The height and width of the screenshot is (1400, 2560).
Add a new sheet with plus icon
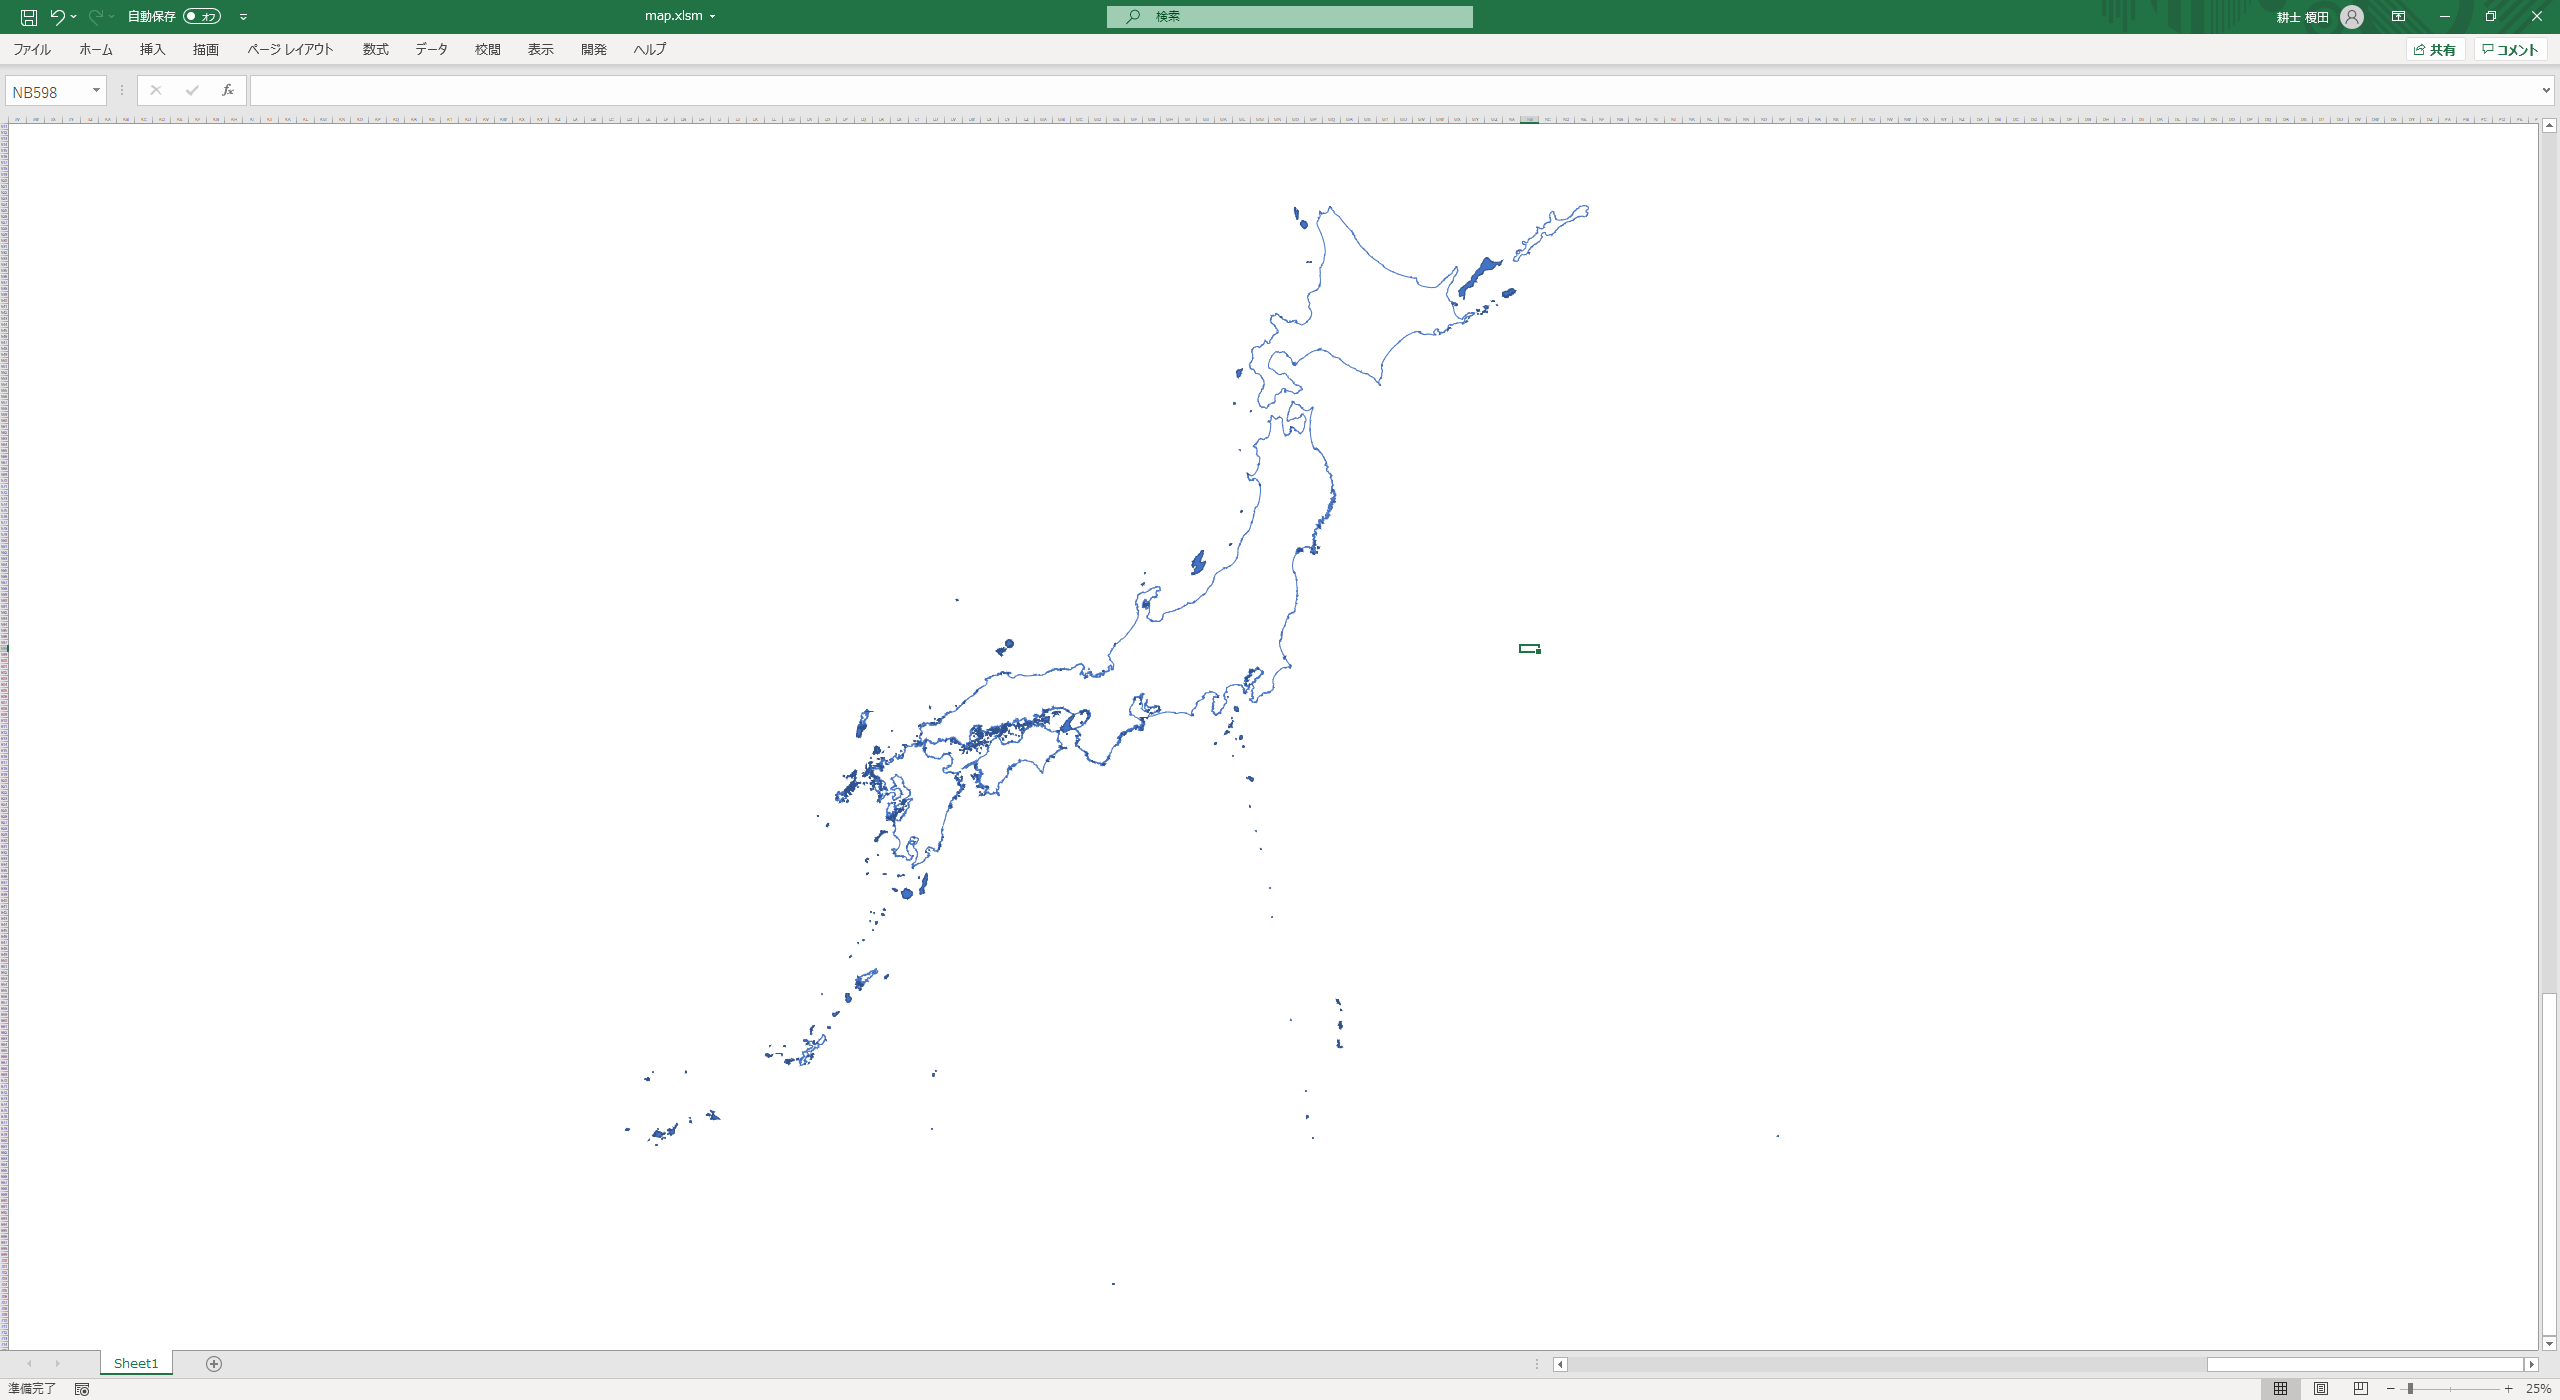pos(213,1364)
